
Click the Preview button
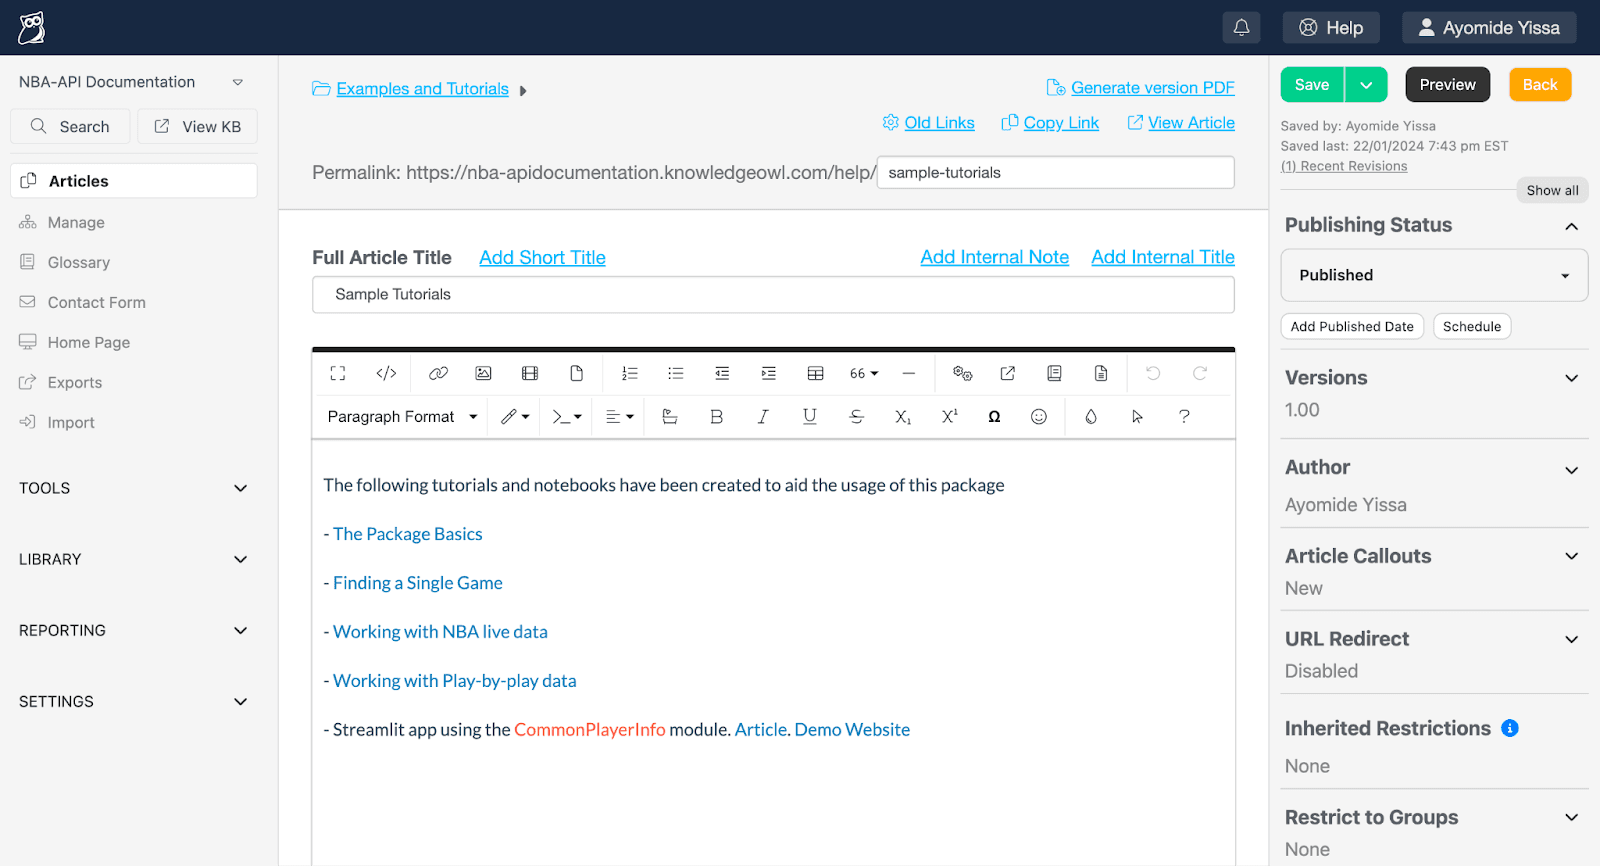tap(1447, 85)
